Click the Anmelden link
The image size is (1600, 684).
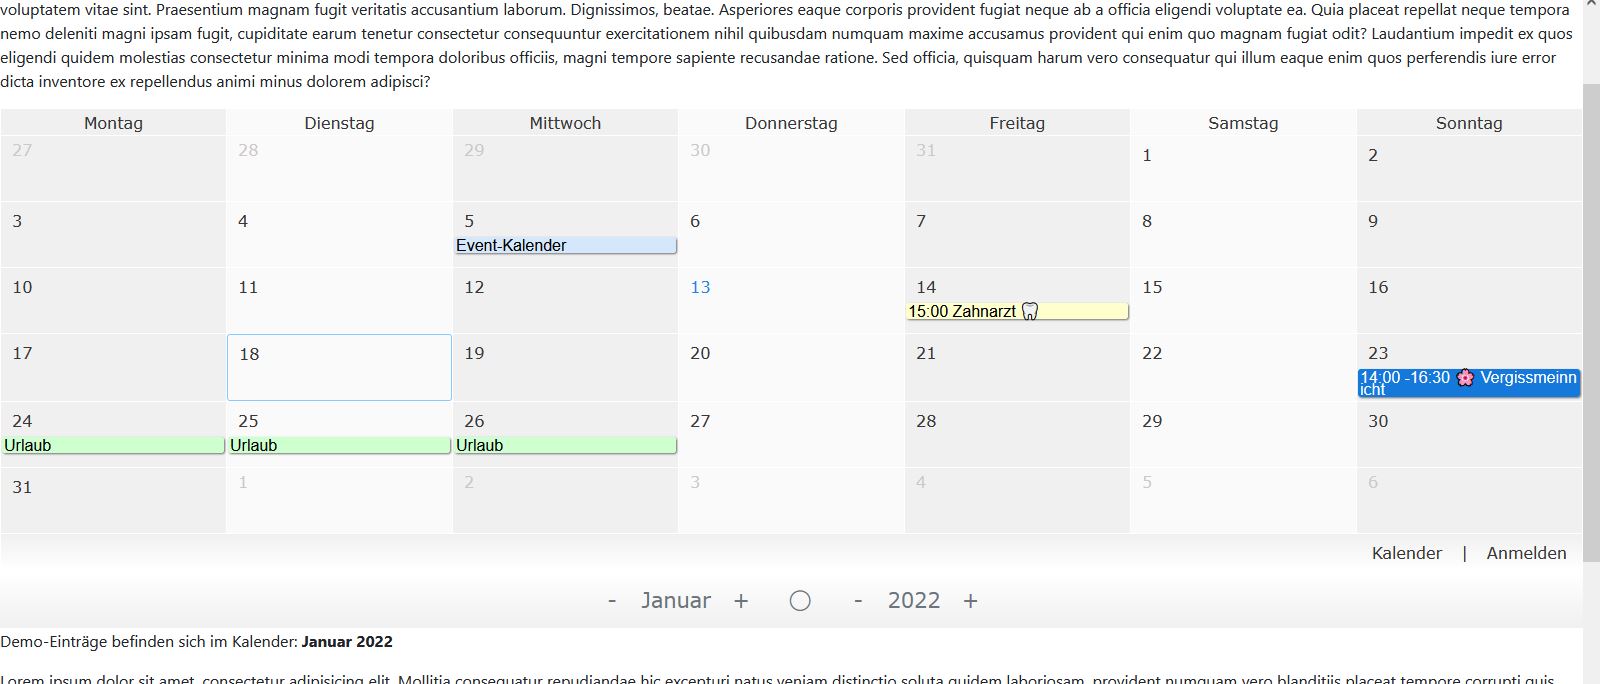pos(1526,553)
